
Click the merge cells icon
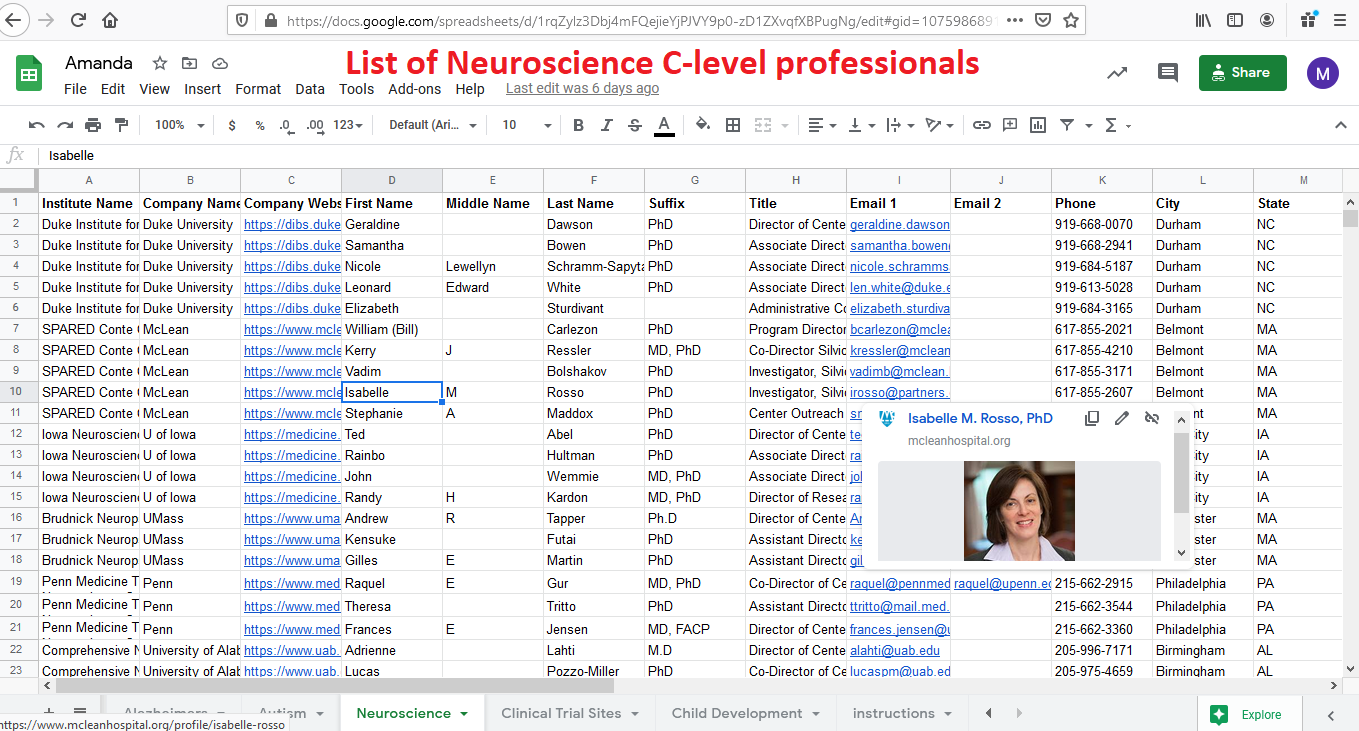click(x=763, y=125)
